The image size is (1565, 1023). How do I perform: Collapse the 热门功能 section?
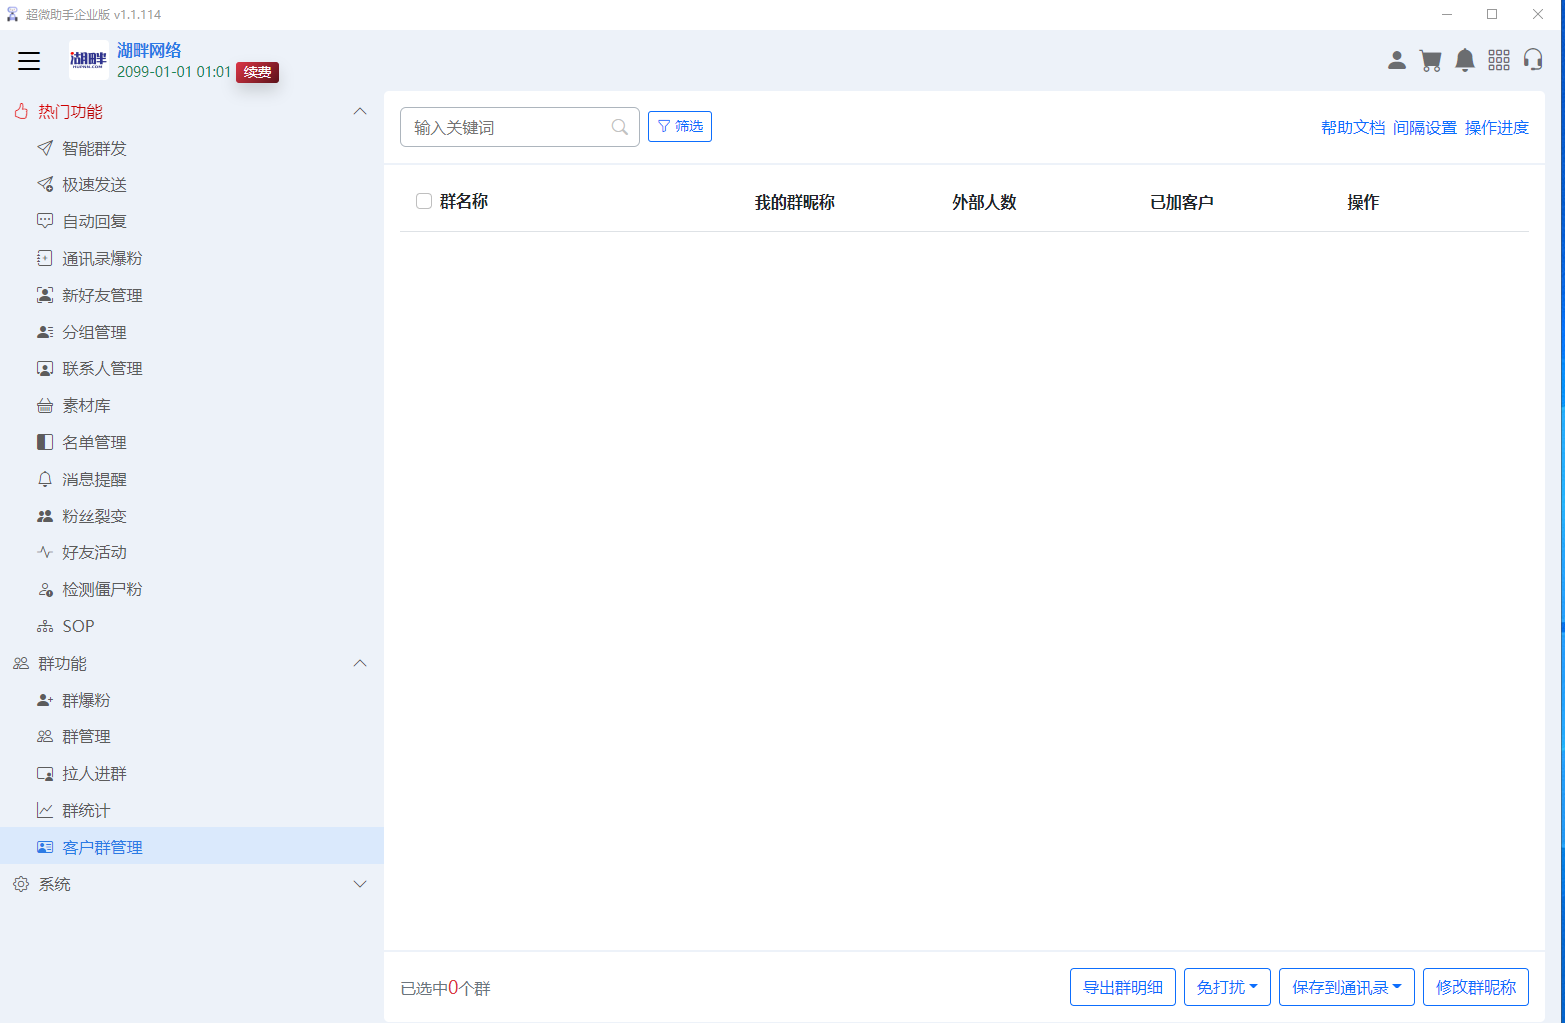point(360,111)
